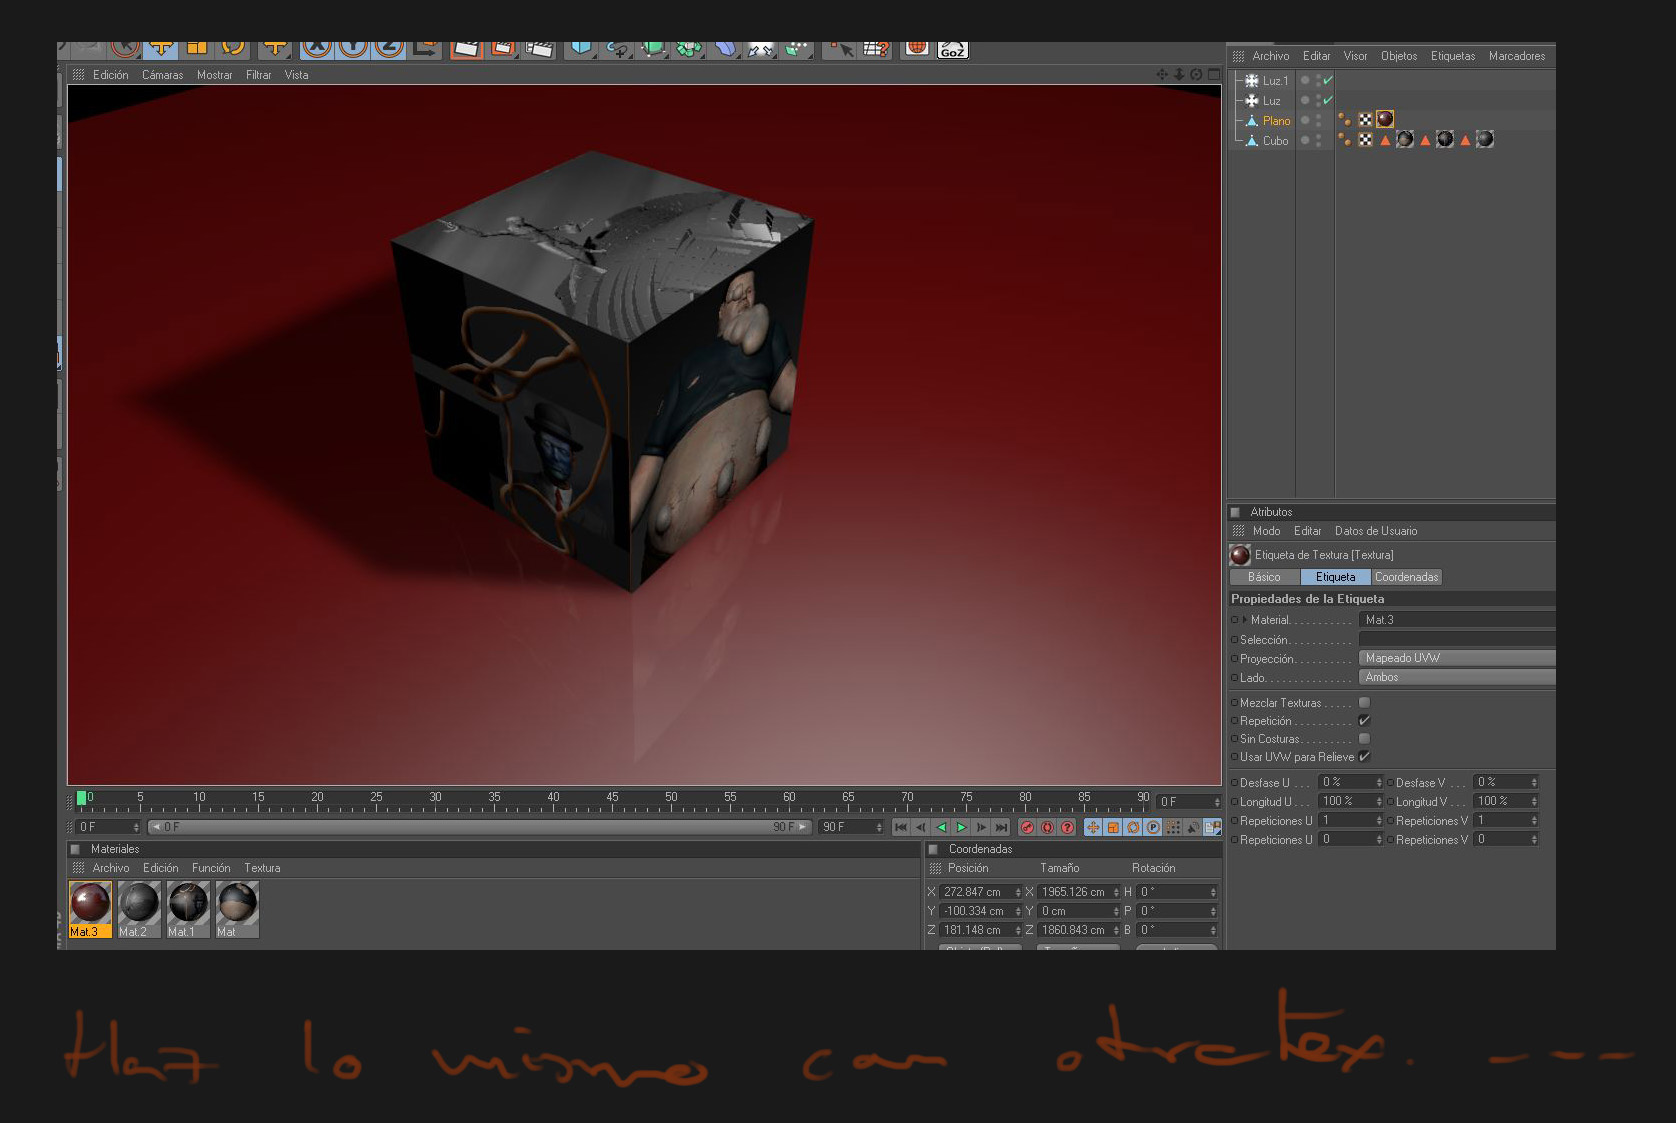The image size is (1676, 1123).
Task: Adjust the first Repeticiones U stepper arrows
Action: 1379,820
